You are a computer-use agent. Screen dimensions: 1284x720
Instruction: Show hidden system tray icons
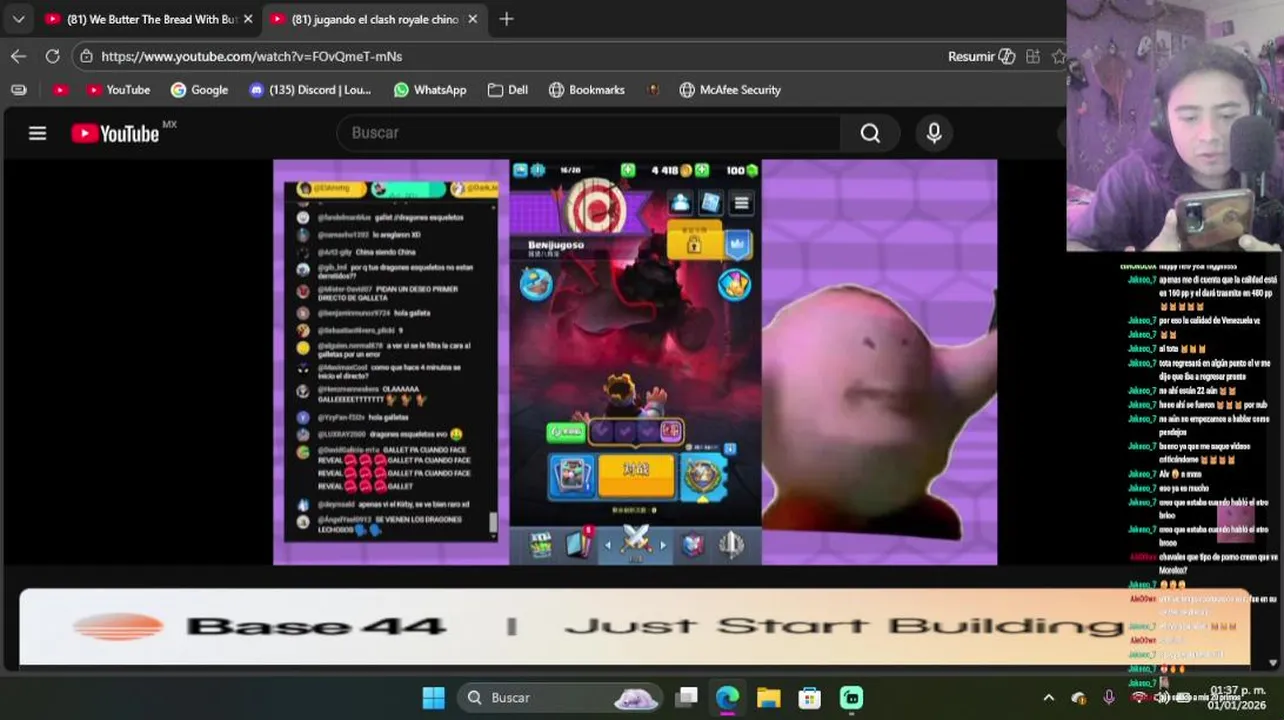pos(1048,697)
